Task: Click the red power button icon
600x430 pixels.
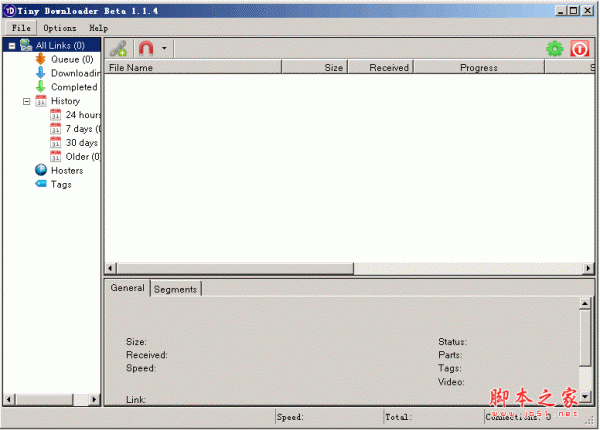Action: (579, 49)
